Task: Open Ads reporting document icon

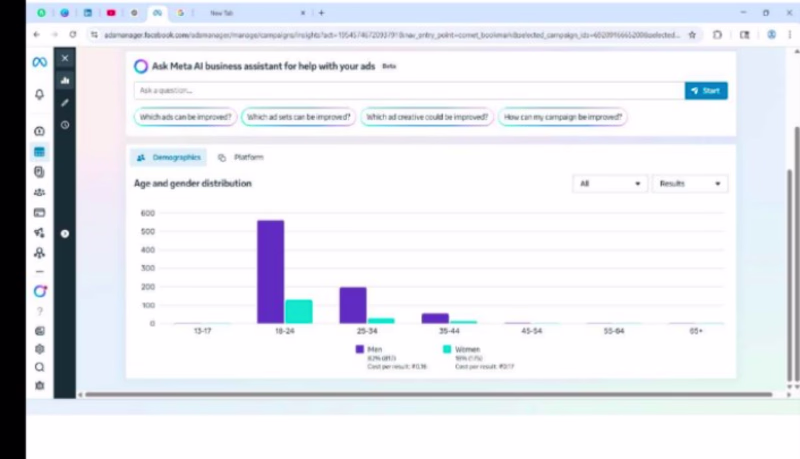Action: (39, 172)
